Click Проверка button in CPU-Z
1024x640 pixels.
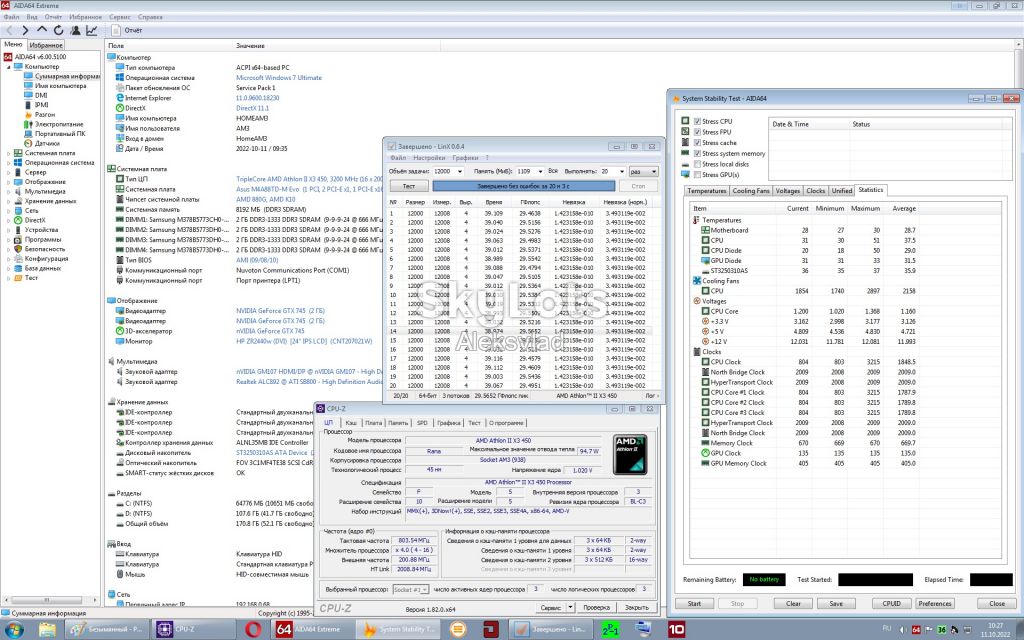click(x=596, y=607)
